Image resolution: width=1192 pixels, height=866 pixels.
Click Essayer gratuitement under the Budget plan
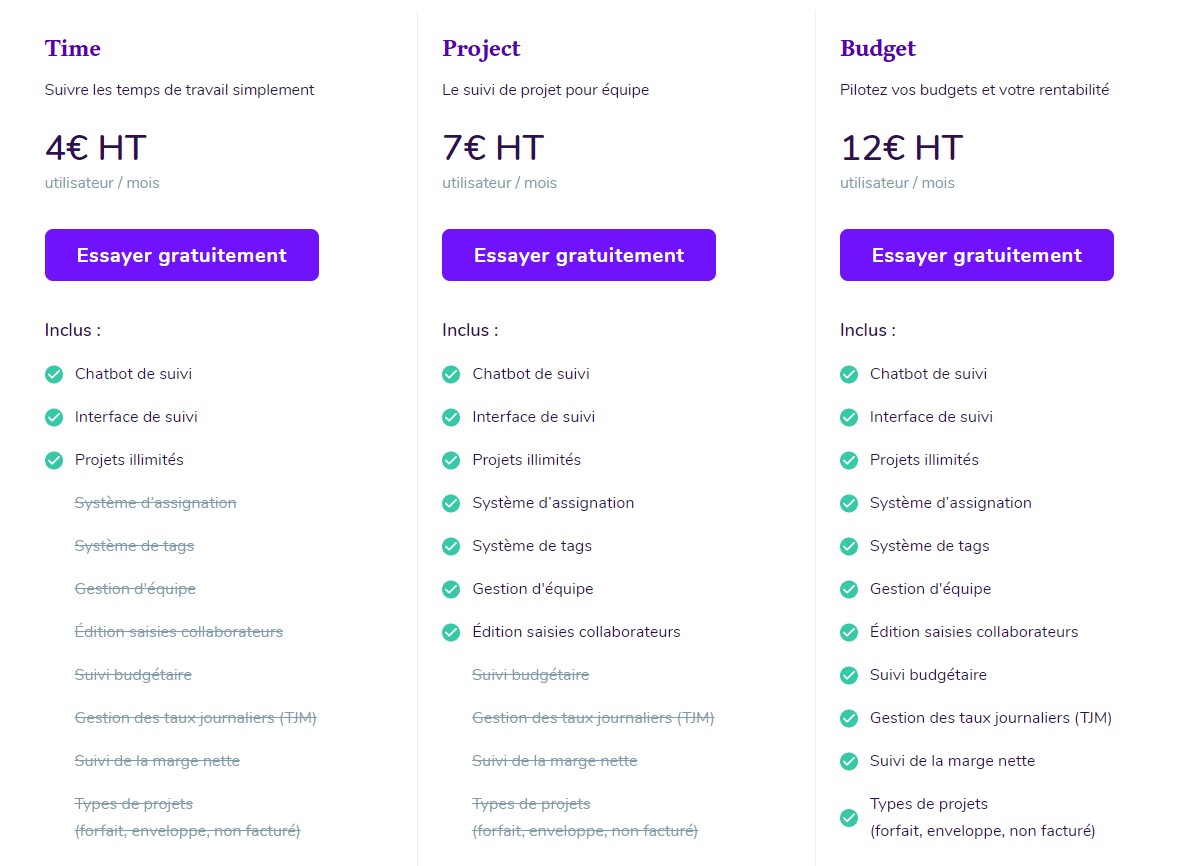[x=976, y=255]
